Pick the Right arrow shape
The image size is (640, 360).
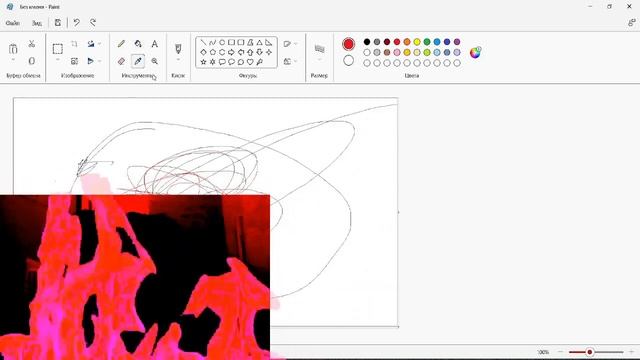[231, 52]
